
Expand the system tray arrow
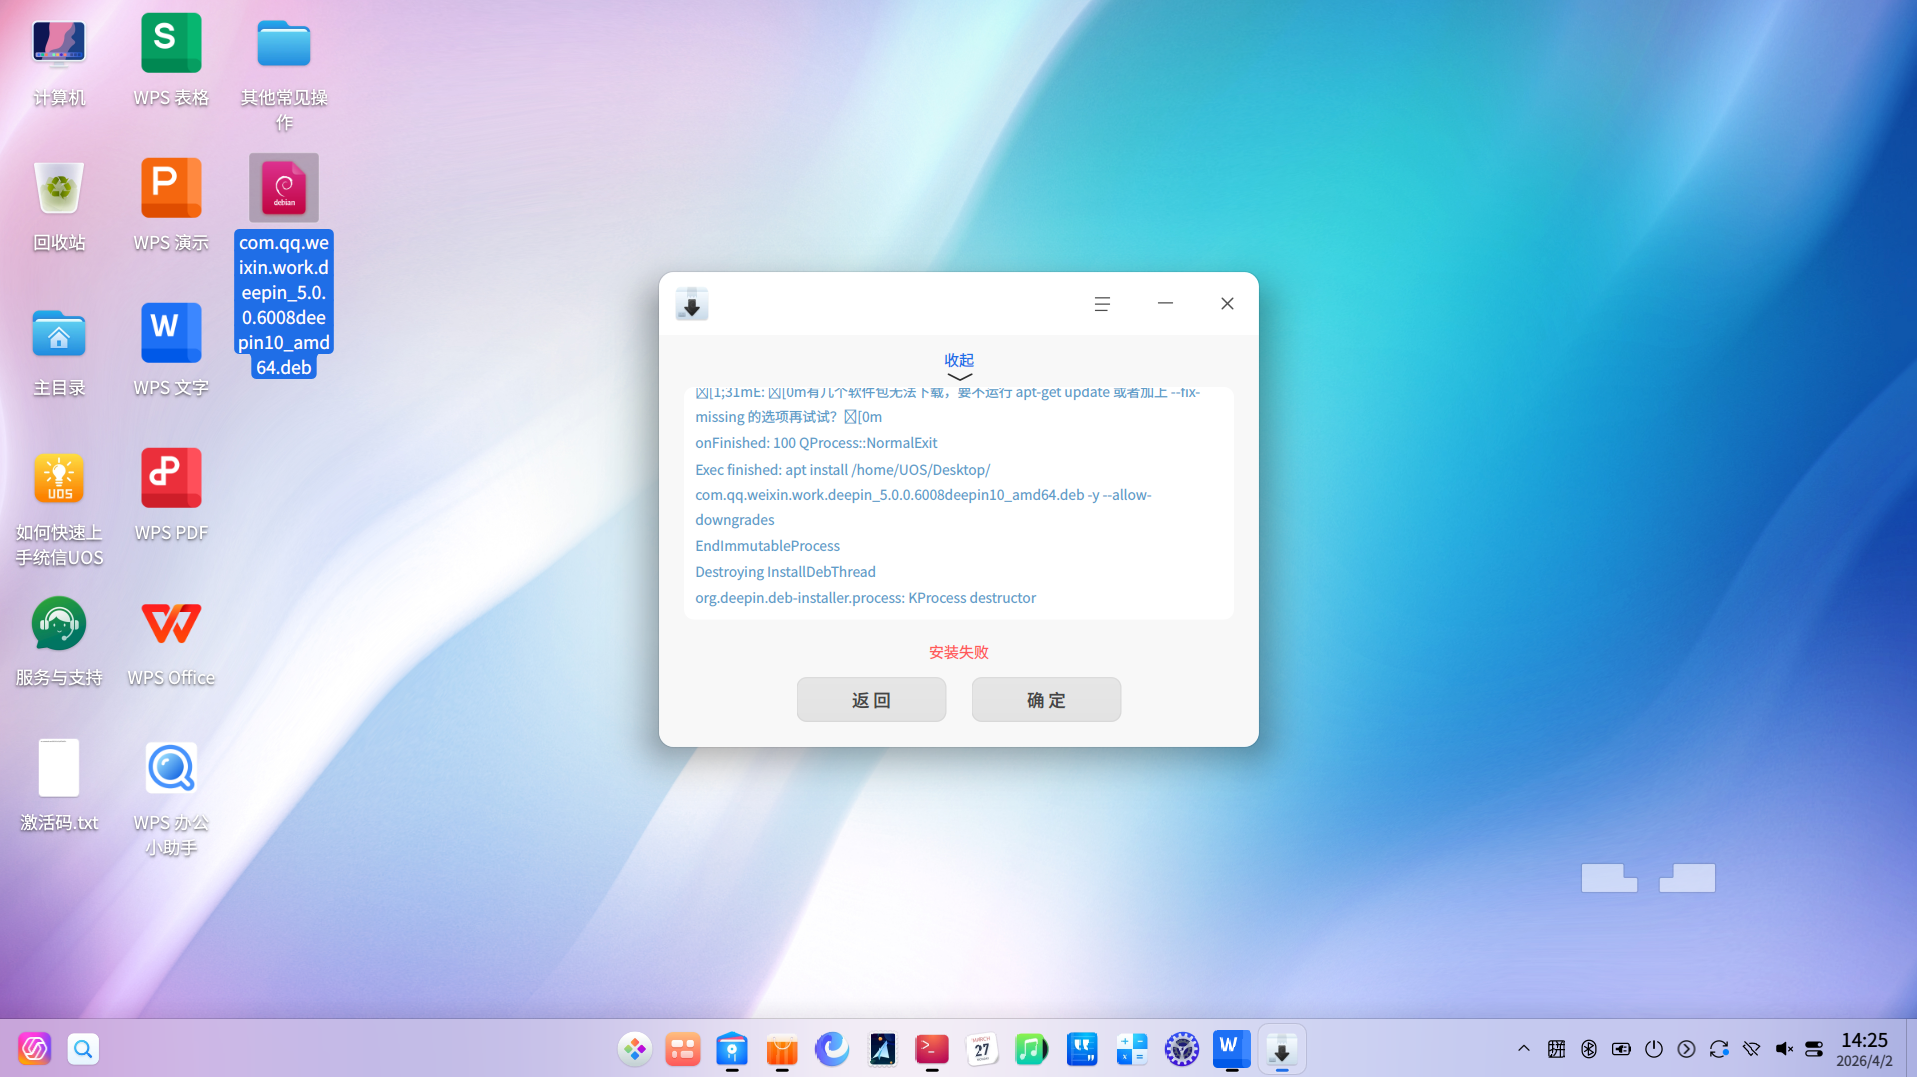pos(1524,1048)
